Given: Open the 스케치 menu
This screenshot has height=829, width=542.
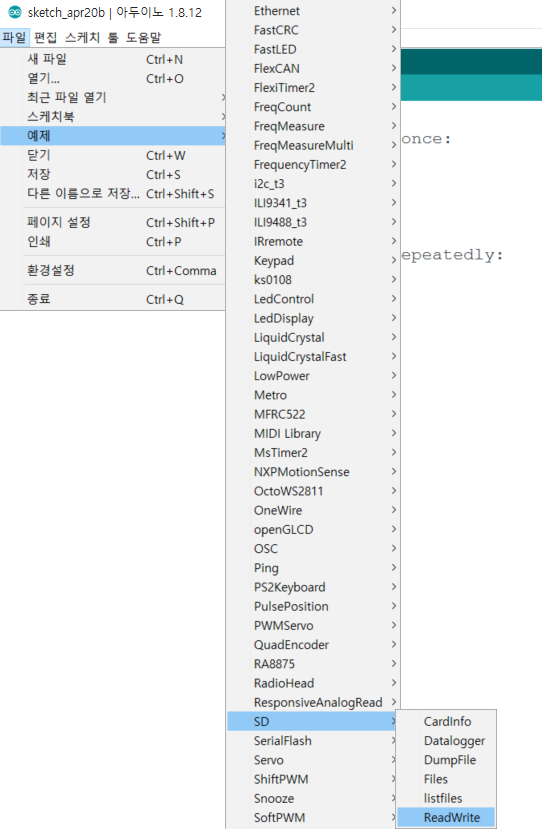Looking at the screenshot, I should pos(82,38).
